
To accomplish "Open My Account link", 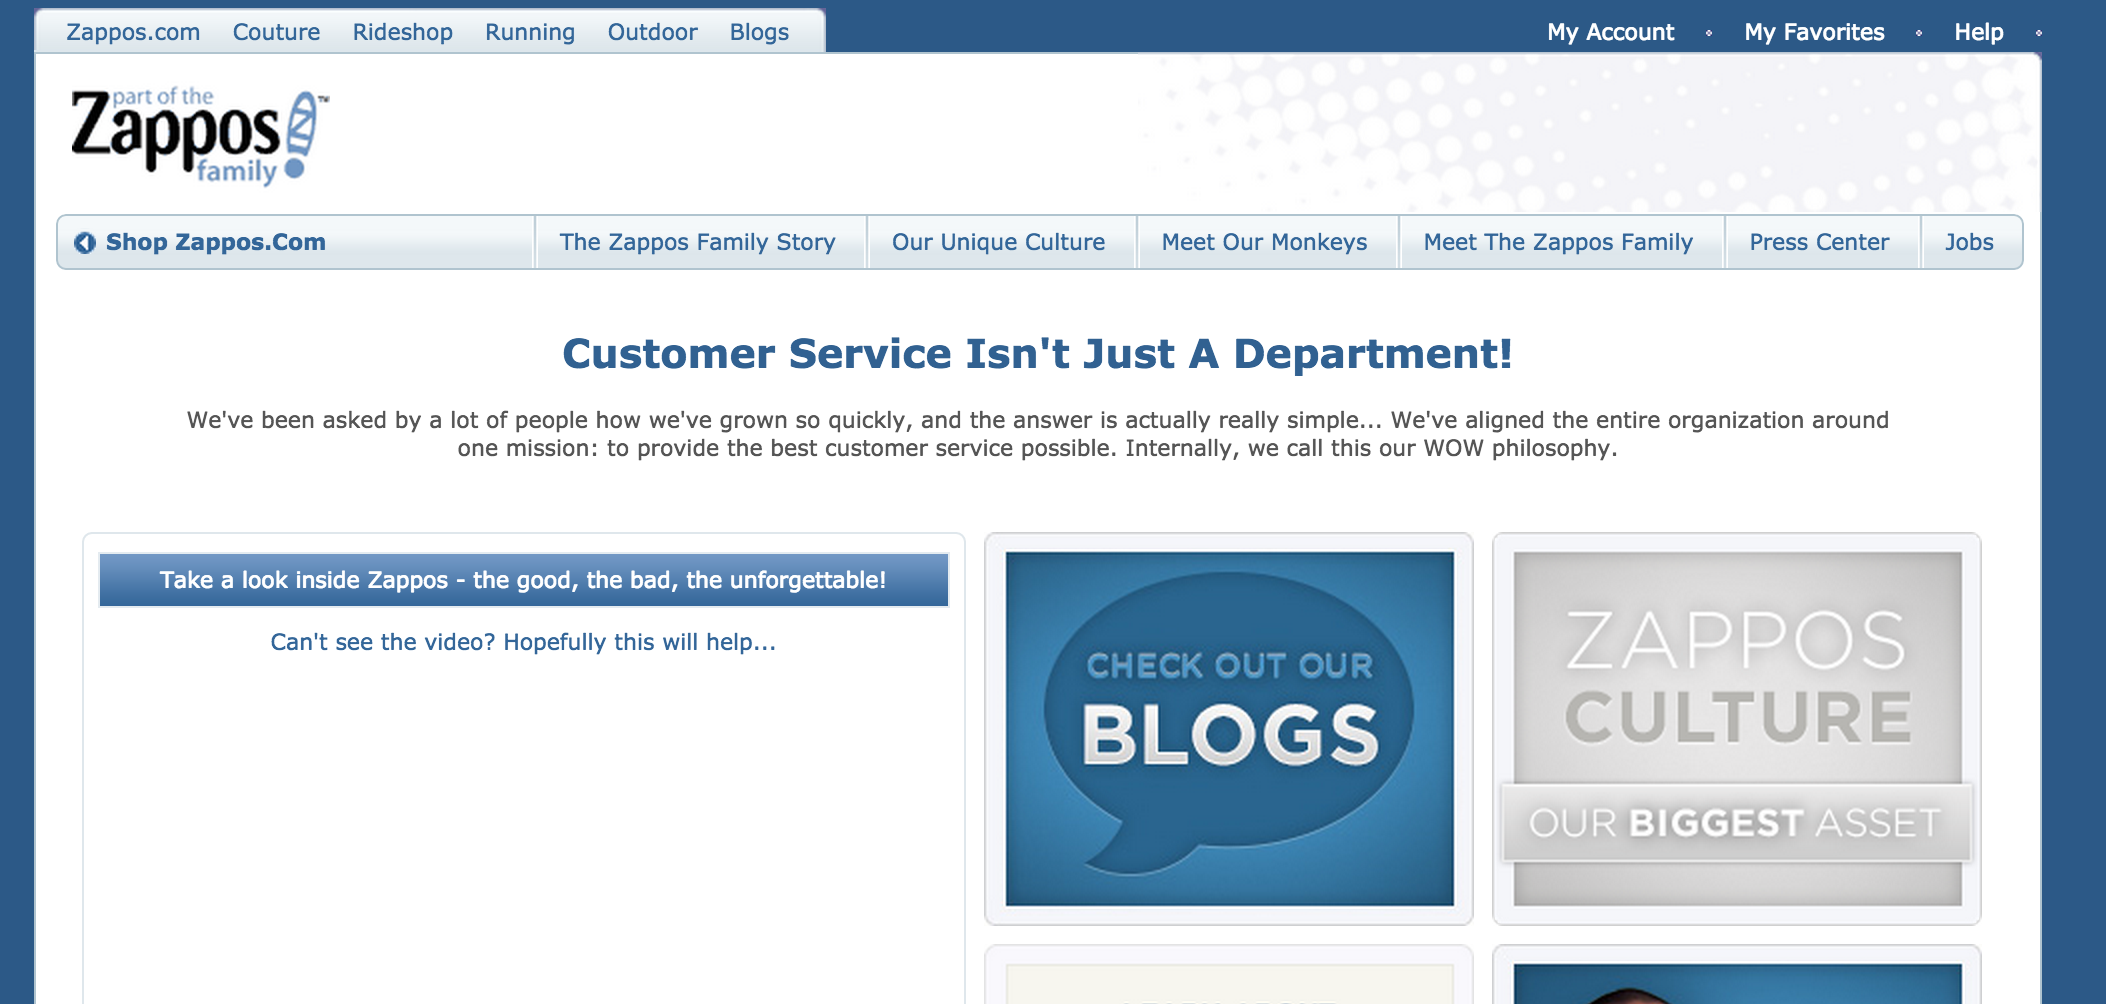I will (1610, 32).
